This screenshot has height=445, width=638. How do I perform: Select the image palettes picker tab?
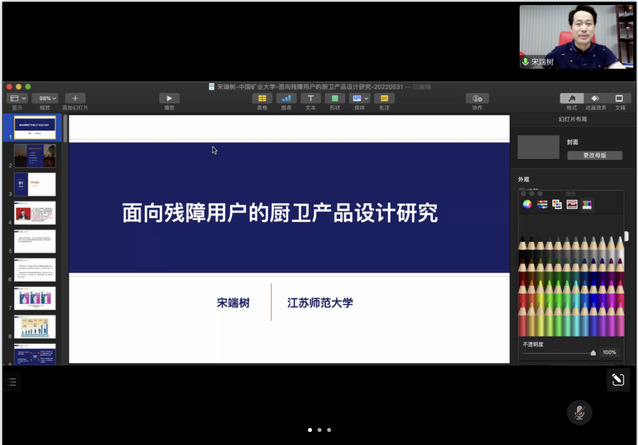tap(572, 204)
